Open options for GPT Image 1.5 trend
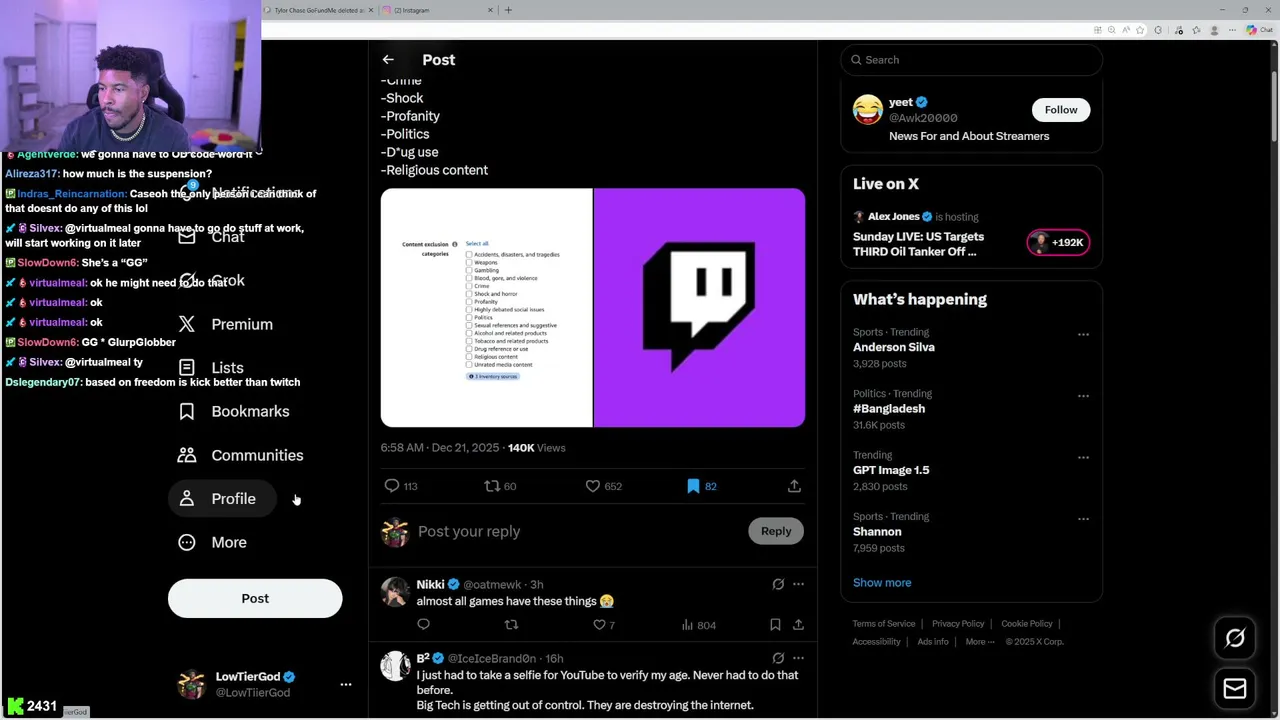 pos(1083,458)
